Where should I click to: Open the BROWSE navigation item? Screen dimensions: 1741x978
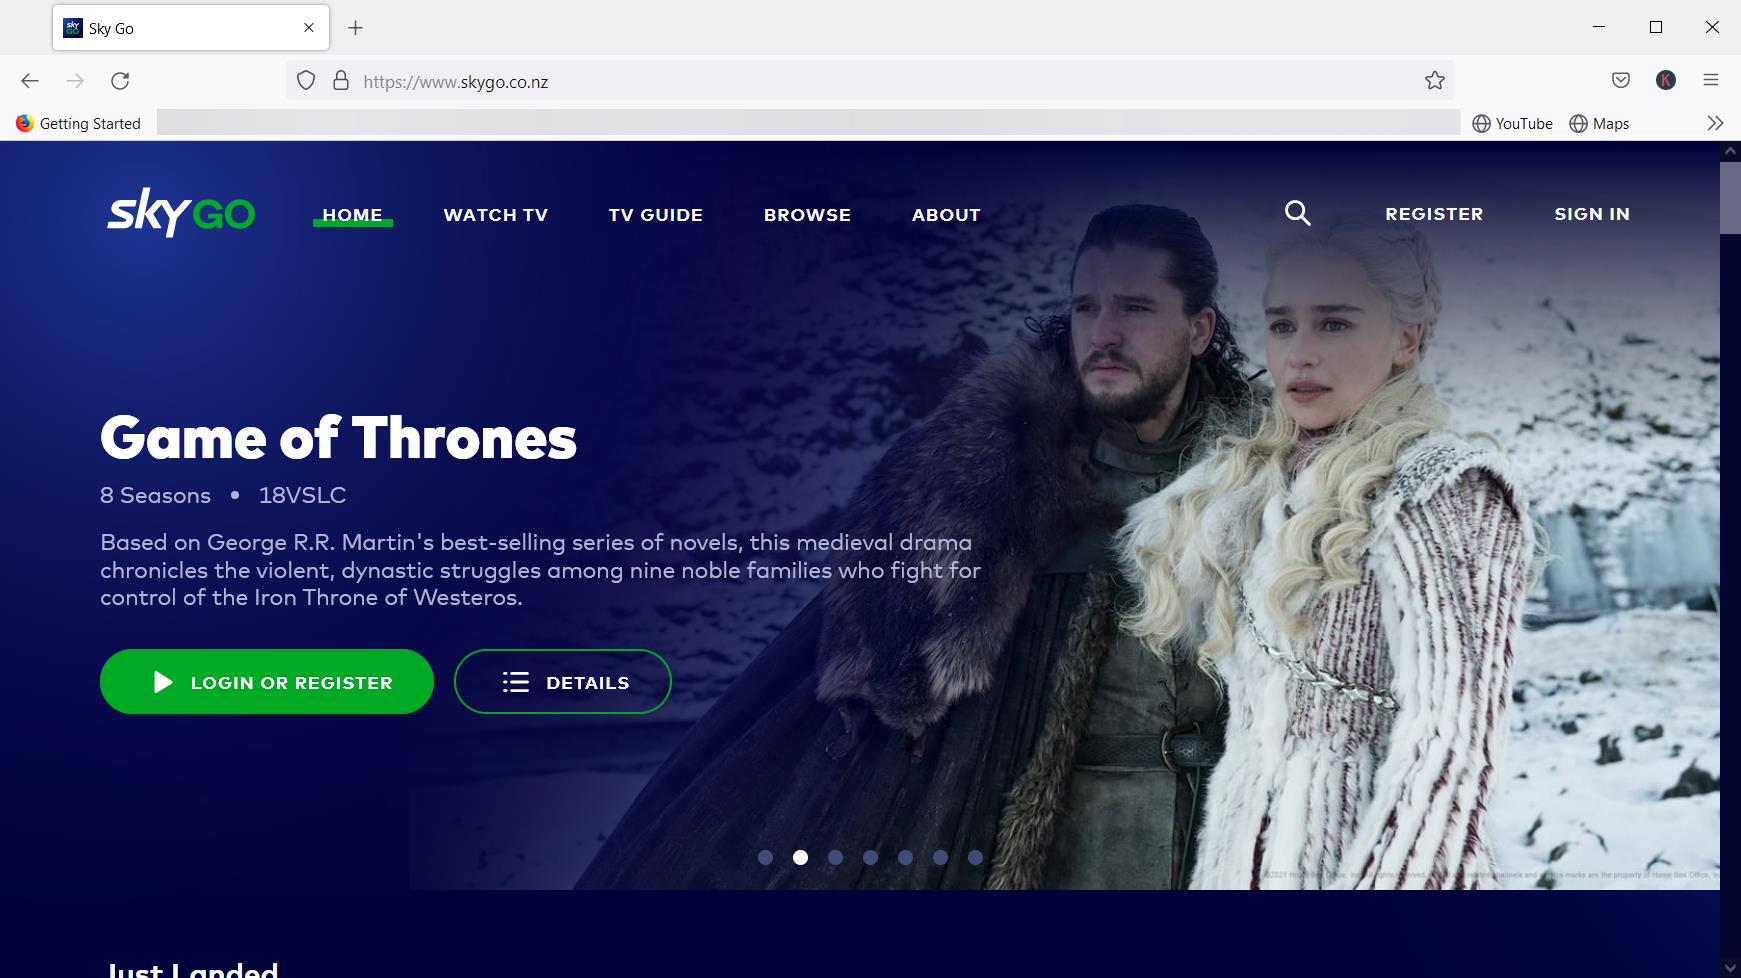[x=808, y=214]
